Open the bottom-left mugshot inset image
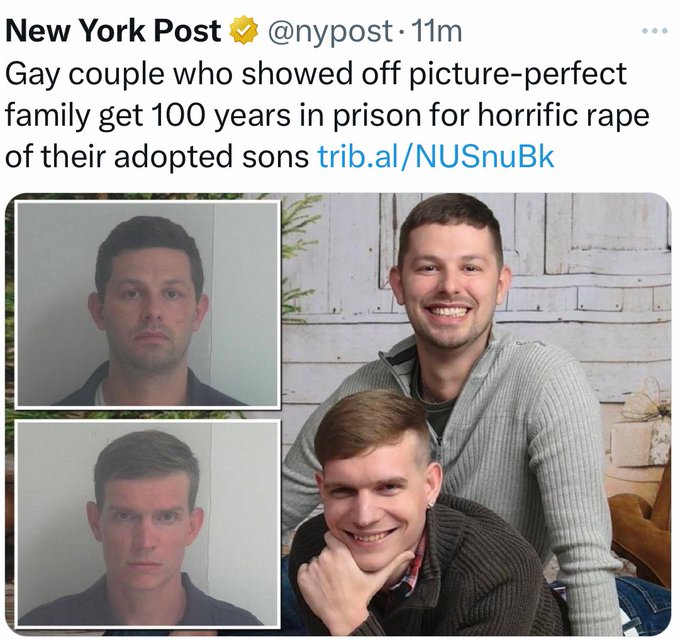The image size is (680, 640). pyautogui.click(x=147, y=524)
